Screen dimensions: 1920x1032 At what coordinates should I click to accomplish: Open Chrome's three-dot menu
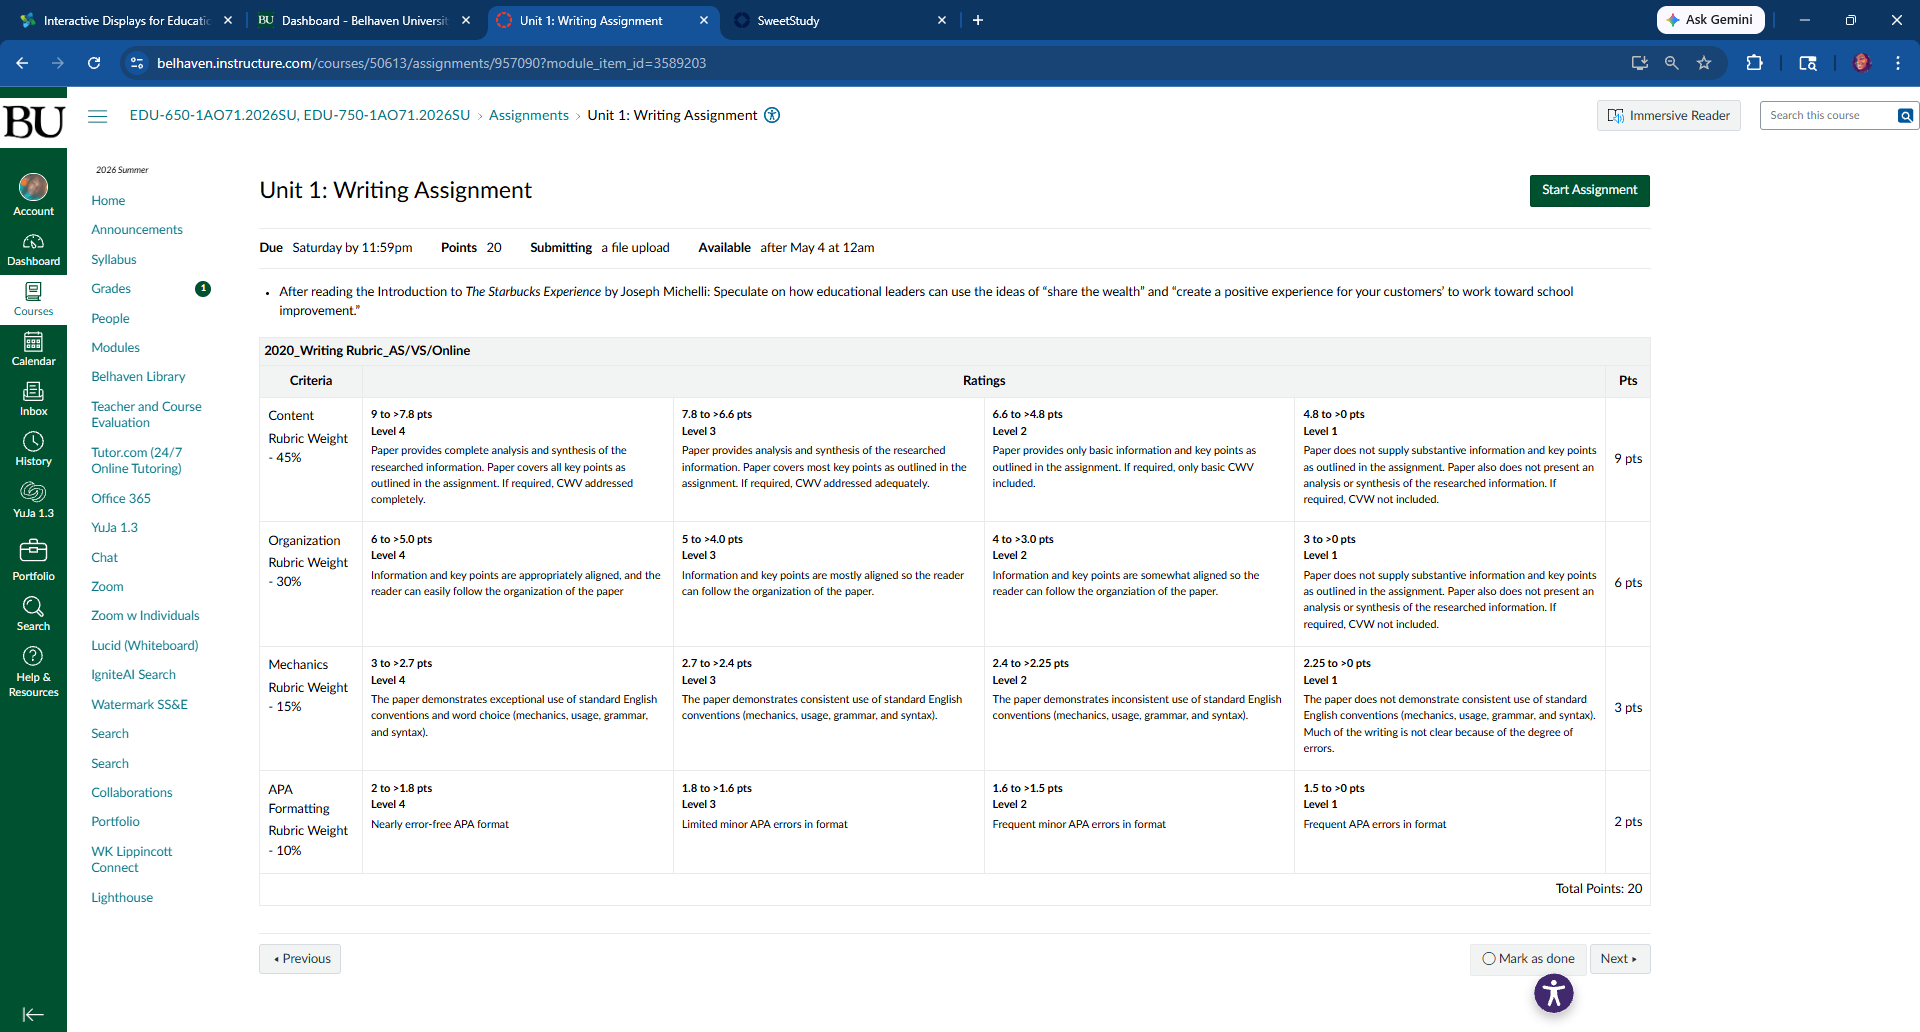[x=1897, y=63]
